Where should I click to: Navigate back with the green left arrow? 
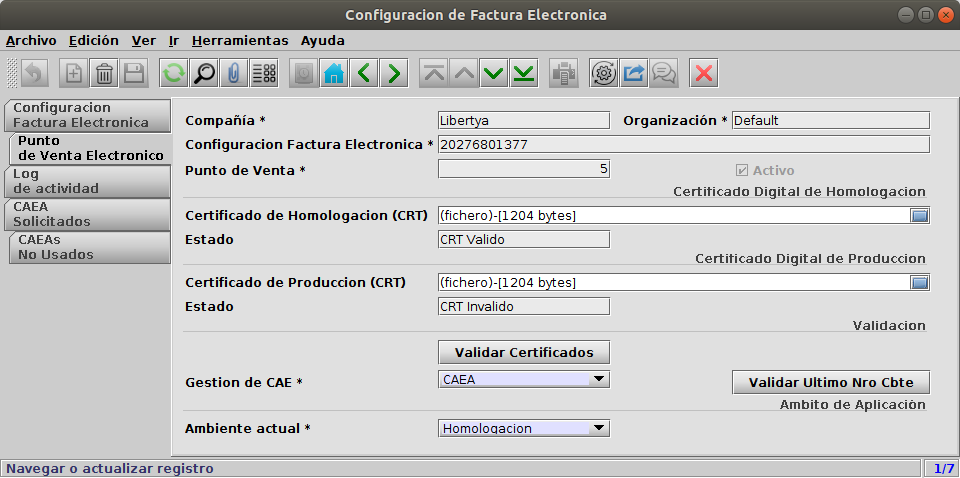point(364,74)
